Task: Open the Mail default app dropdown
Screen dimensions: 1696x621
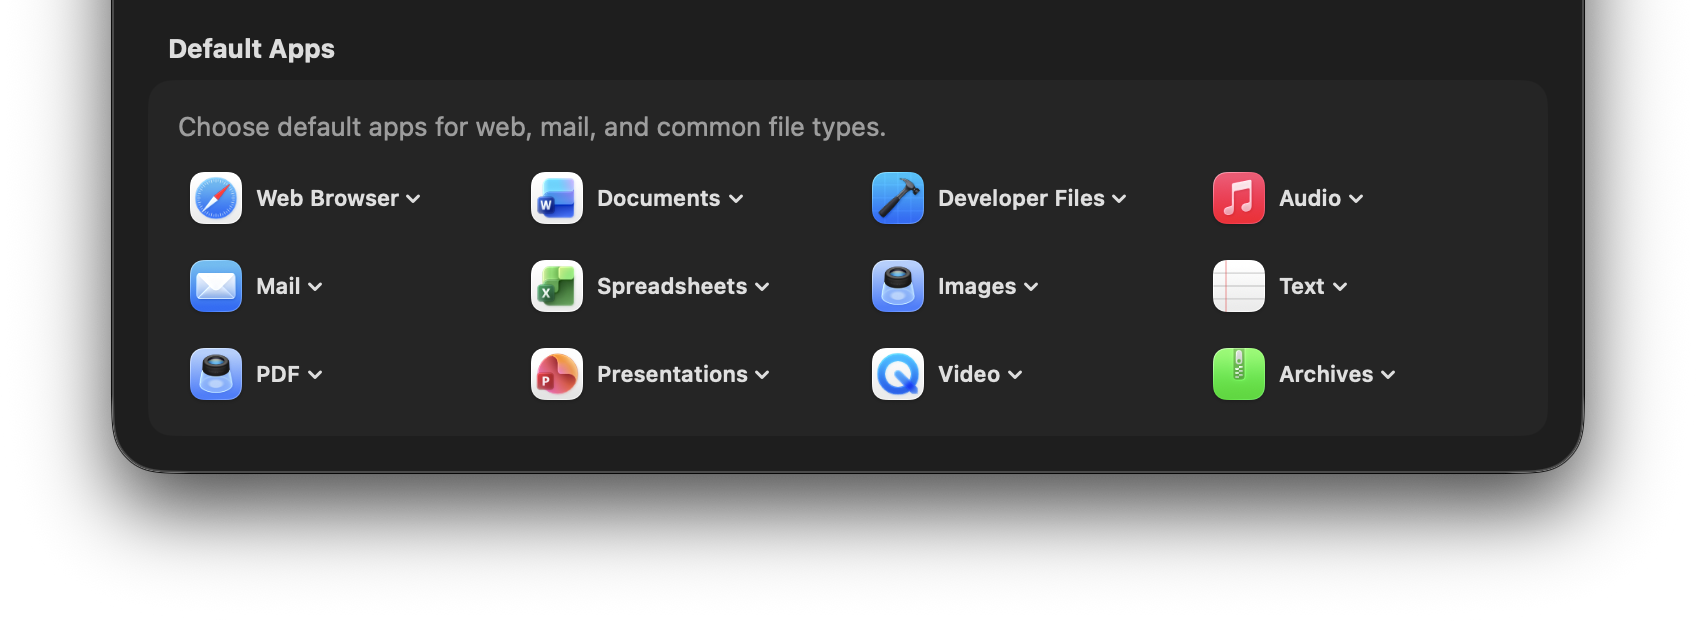Action: pos(289,286)
